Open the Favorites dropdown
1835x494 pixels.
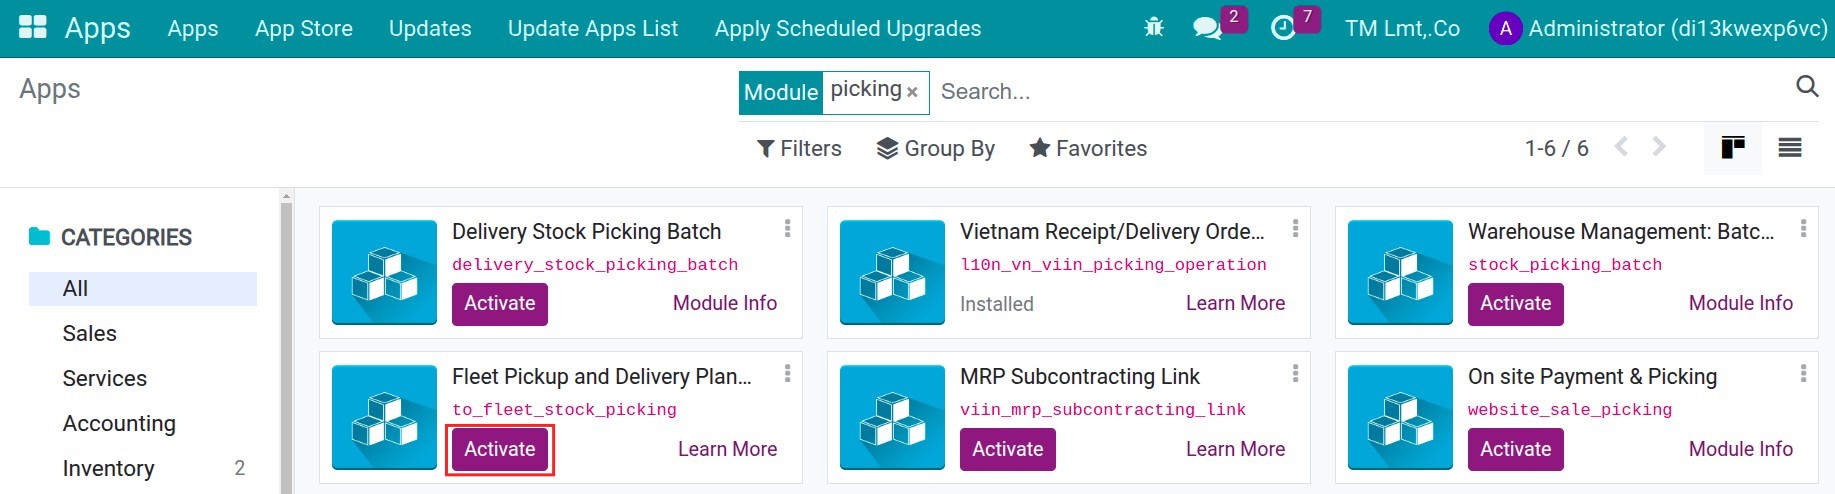coord(1088,148)
